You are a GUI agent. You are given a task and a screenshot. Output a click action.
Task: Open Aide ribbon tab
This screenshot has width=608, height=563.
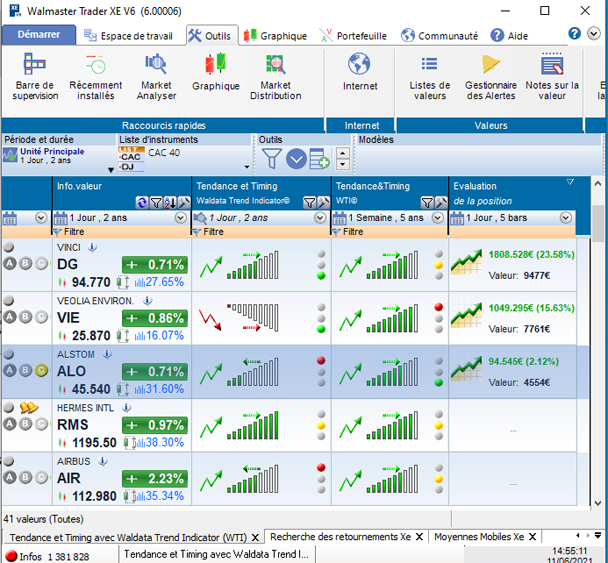pyautogui.click(x=509, y=36)
